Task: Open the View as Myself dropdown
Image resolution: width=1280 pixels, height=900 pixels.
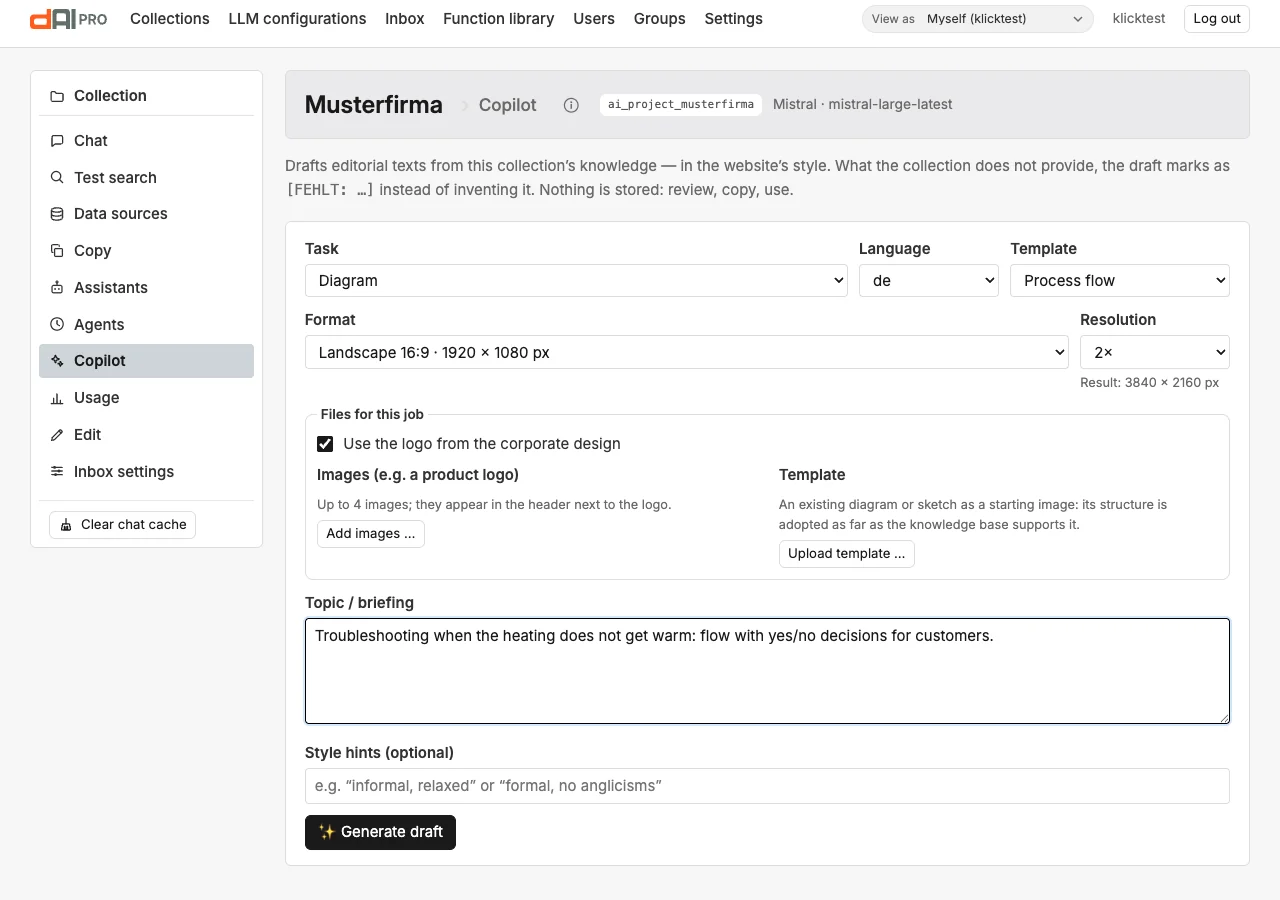Action: pyautogui.click(x=977, y=19)
